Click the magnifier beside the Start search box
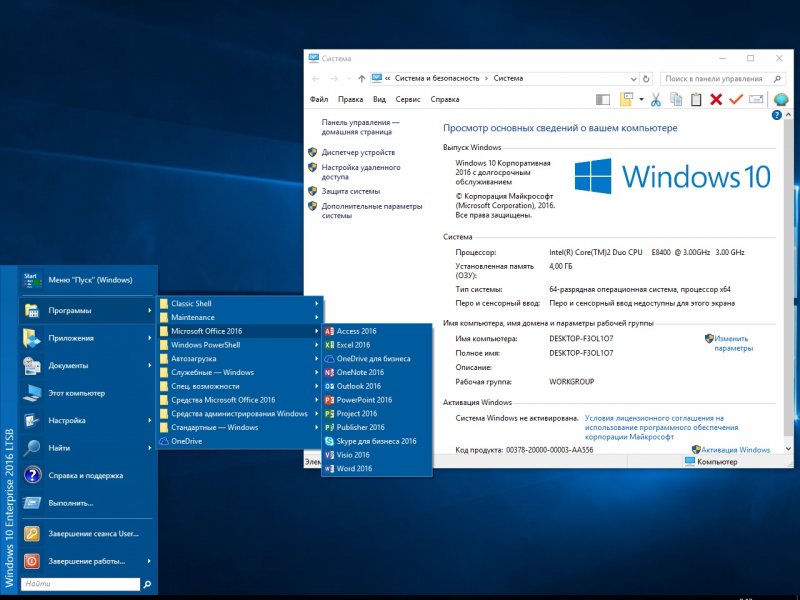Viewport: 800px width, 600px height. coord(147,584)
